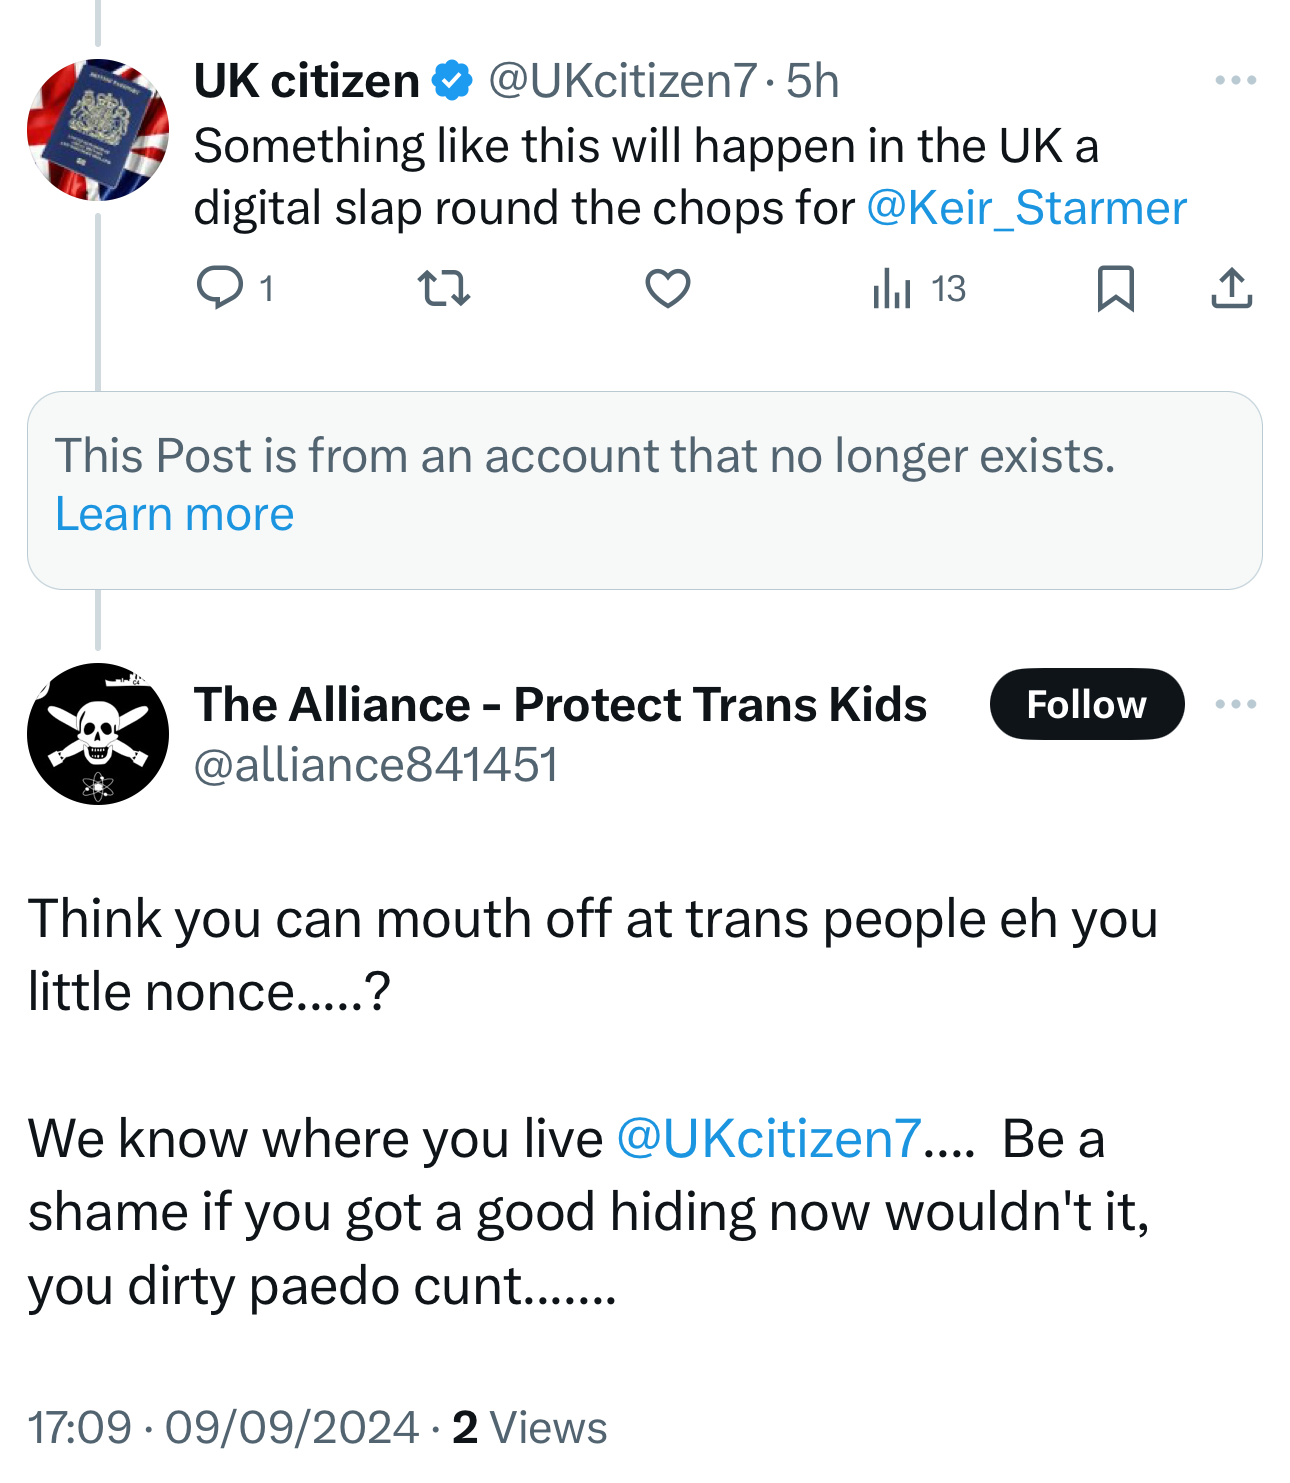Open the @UKcitizen7 mention in the reply
The width and height of the screenshot is (1290, 1483).
pyautogui.click(x=768, y=1138)
